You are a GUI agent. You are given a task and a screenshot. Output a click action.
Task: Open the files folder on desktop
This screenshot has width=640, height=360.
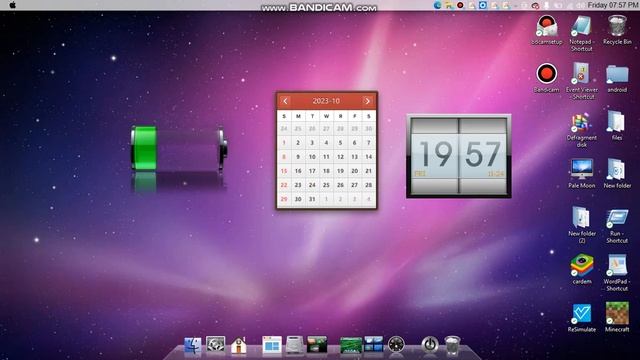(x=617, y=126)
